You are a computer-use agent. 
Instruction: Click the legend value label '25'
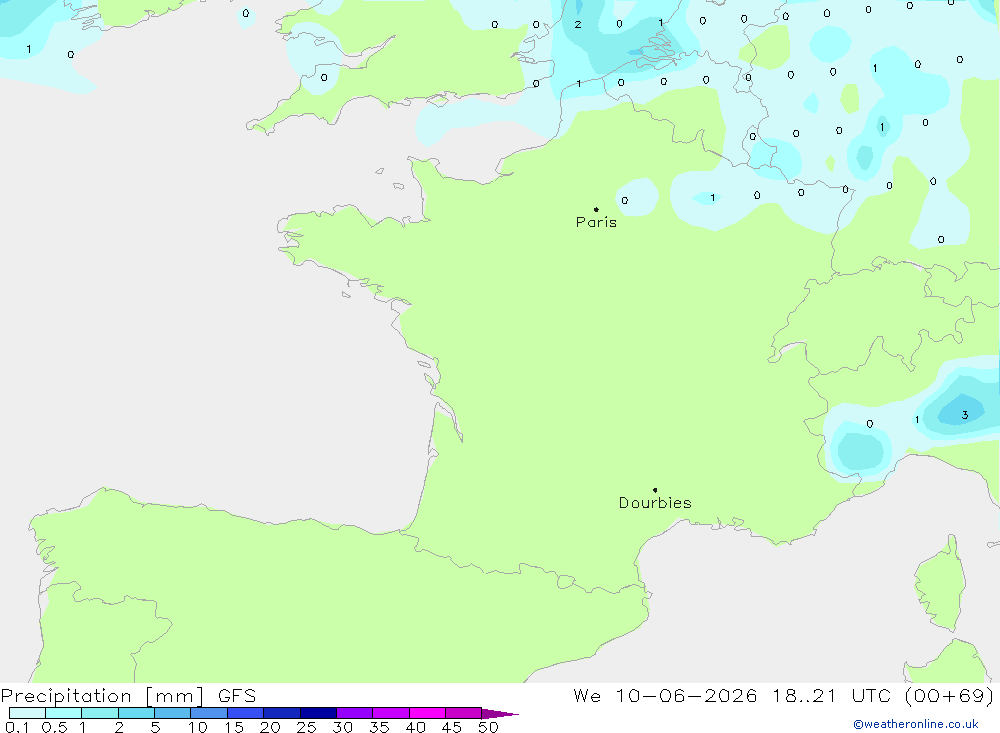pos(306,727)
